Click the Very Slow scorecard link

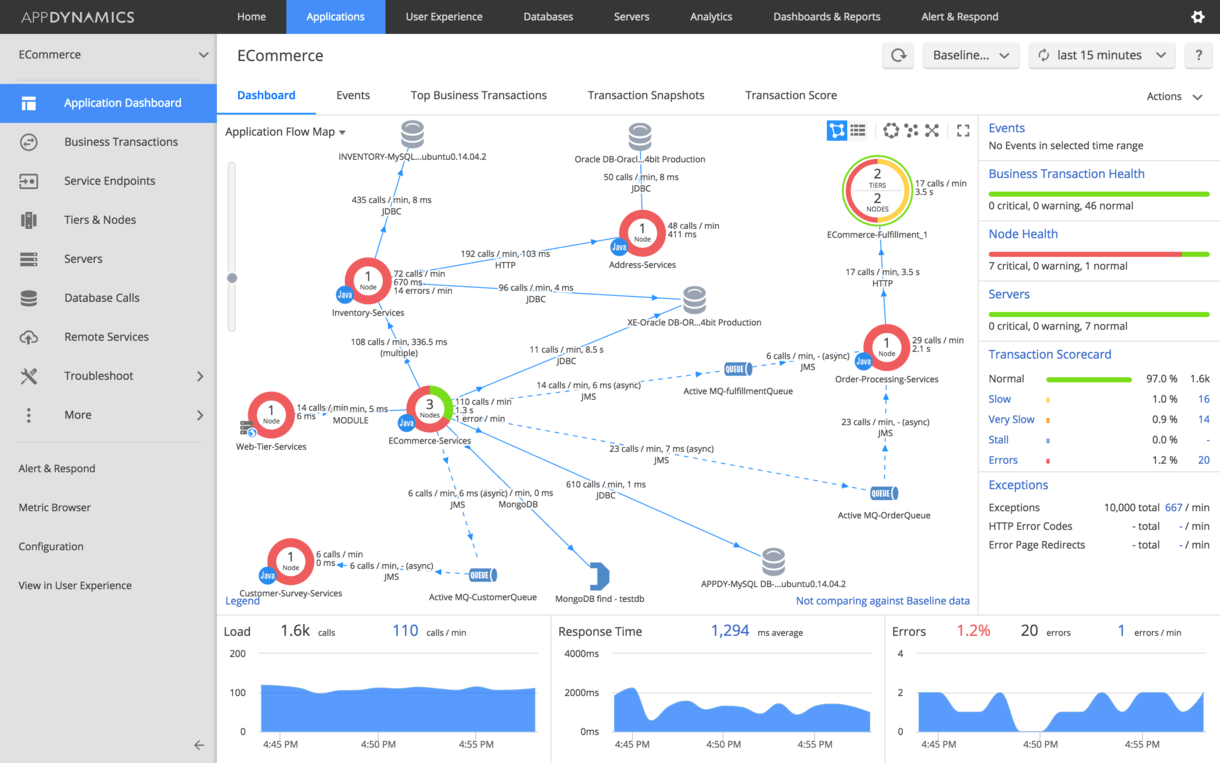(x=1011, y=419)
